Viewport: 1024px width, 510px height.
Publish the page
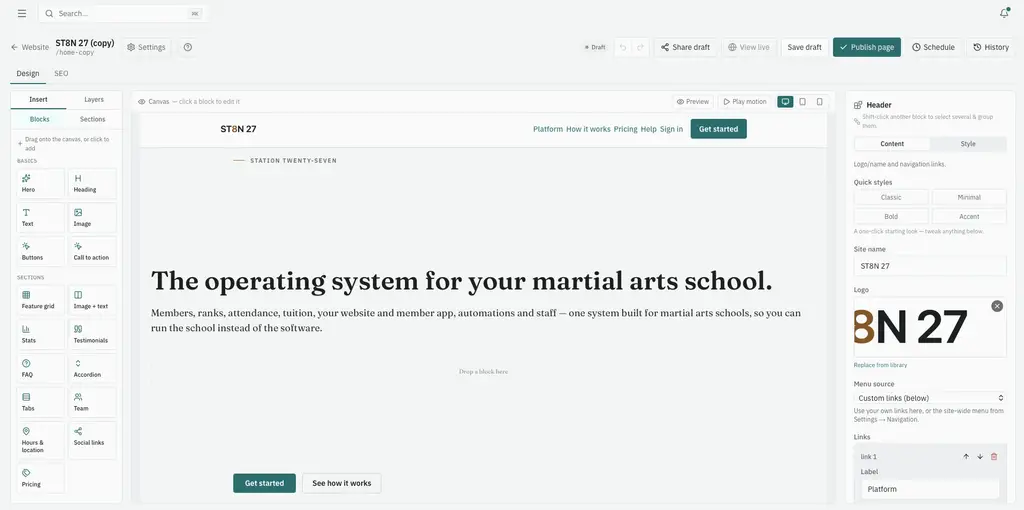[x=867, y=47]
